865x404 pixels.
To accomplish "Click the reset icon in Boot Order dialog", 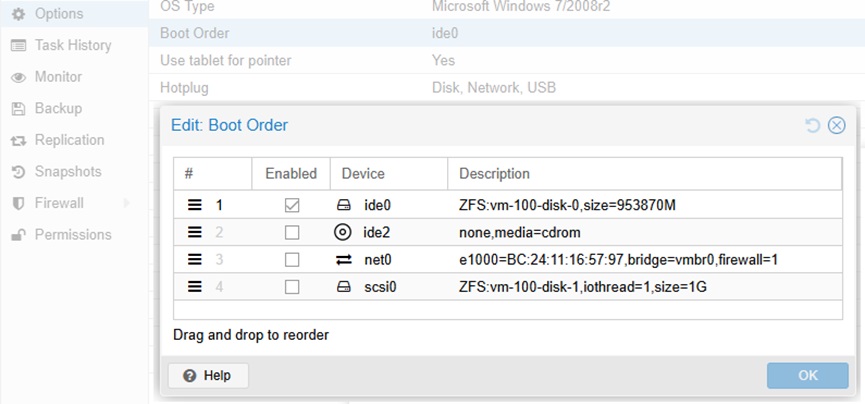I will [x=813, y=126].
